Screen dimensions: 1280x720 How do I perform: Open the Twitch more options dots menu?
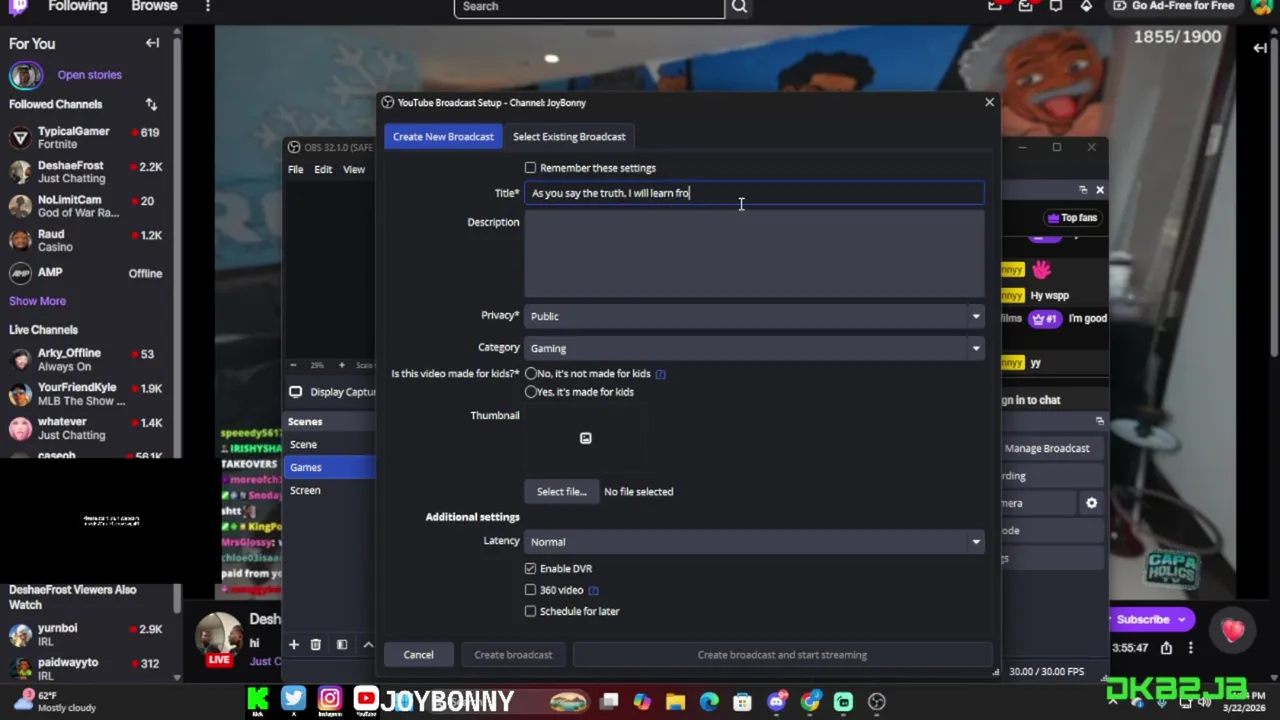point(207,6)
